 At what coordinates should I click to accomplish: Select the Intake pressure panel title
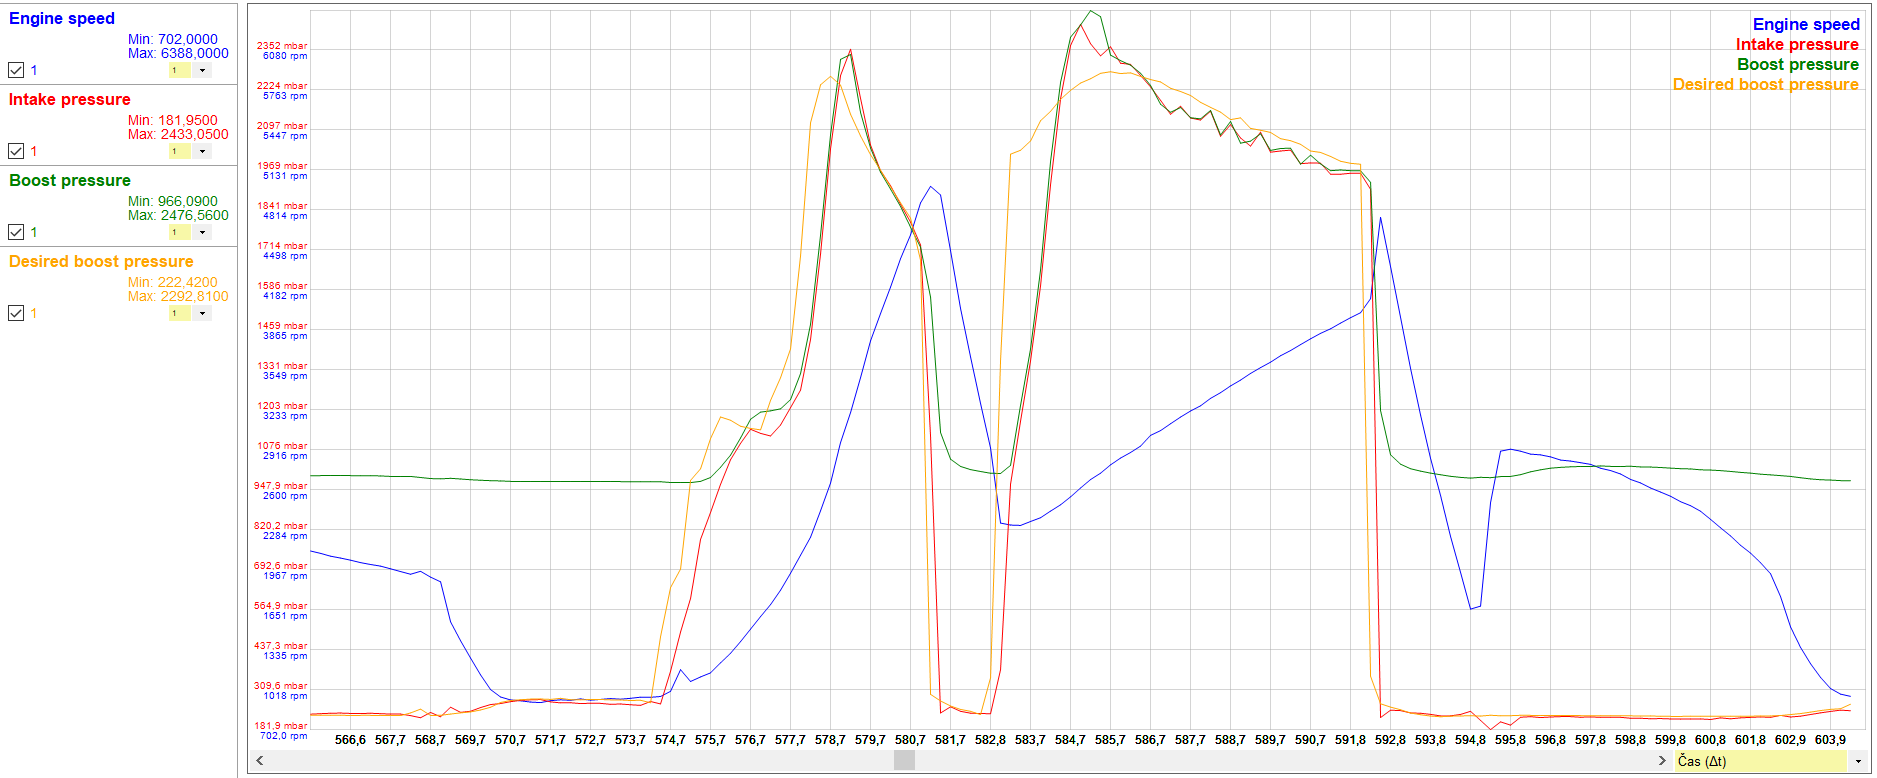[x=70, y=99]
